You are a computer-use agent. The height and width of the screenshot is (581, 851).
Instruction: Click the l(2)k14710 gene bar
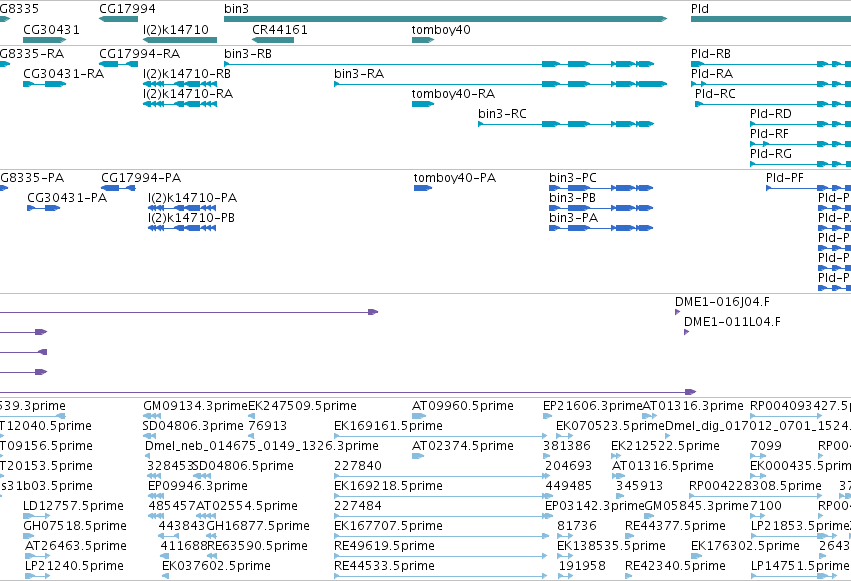(180, 40)
